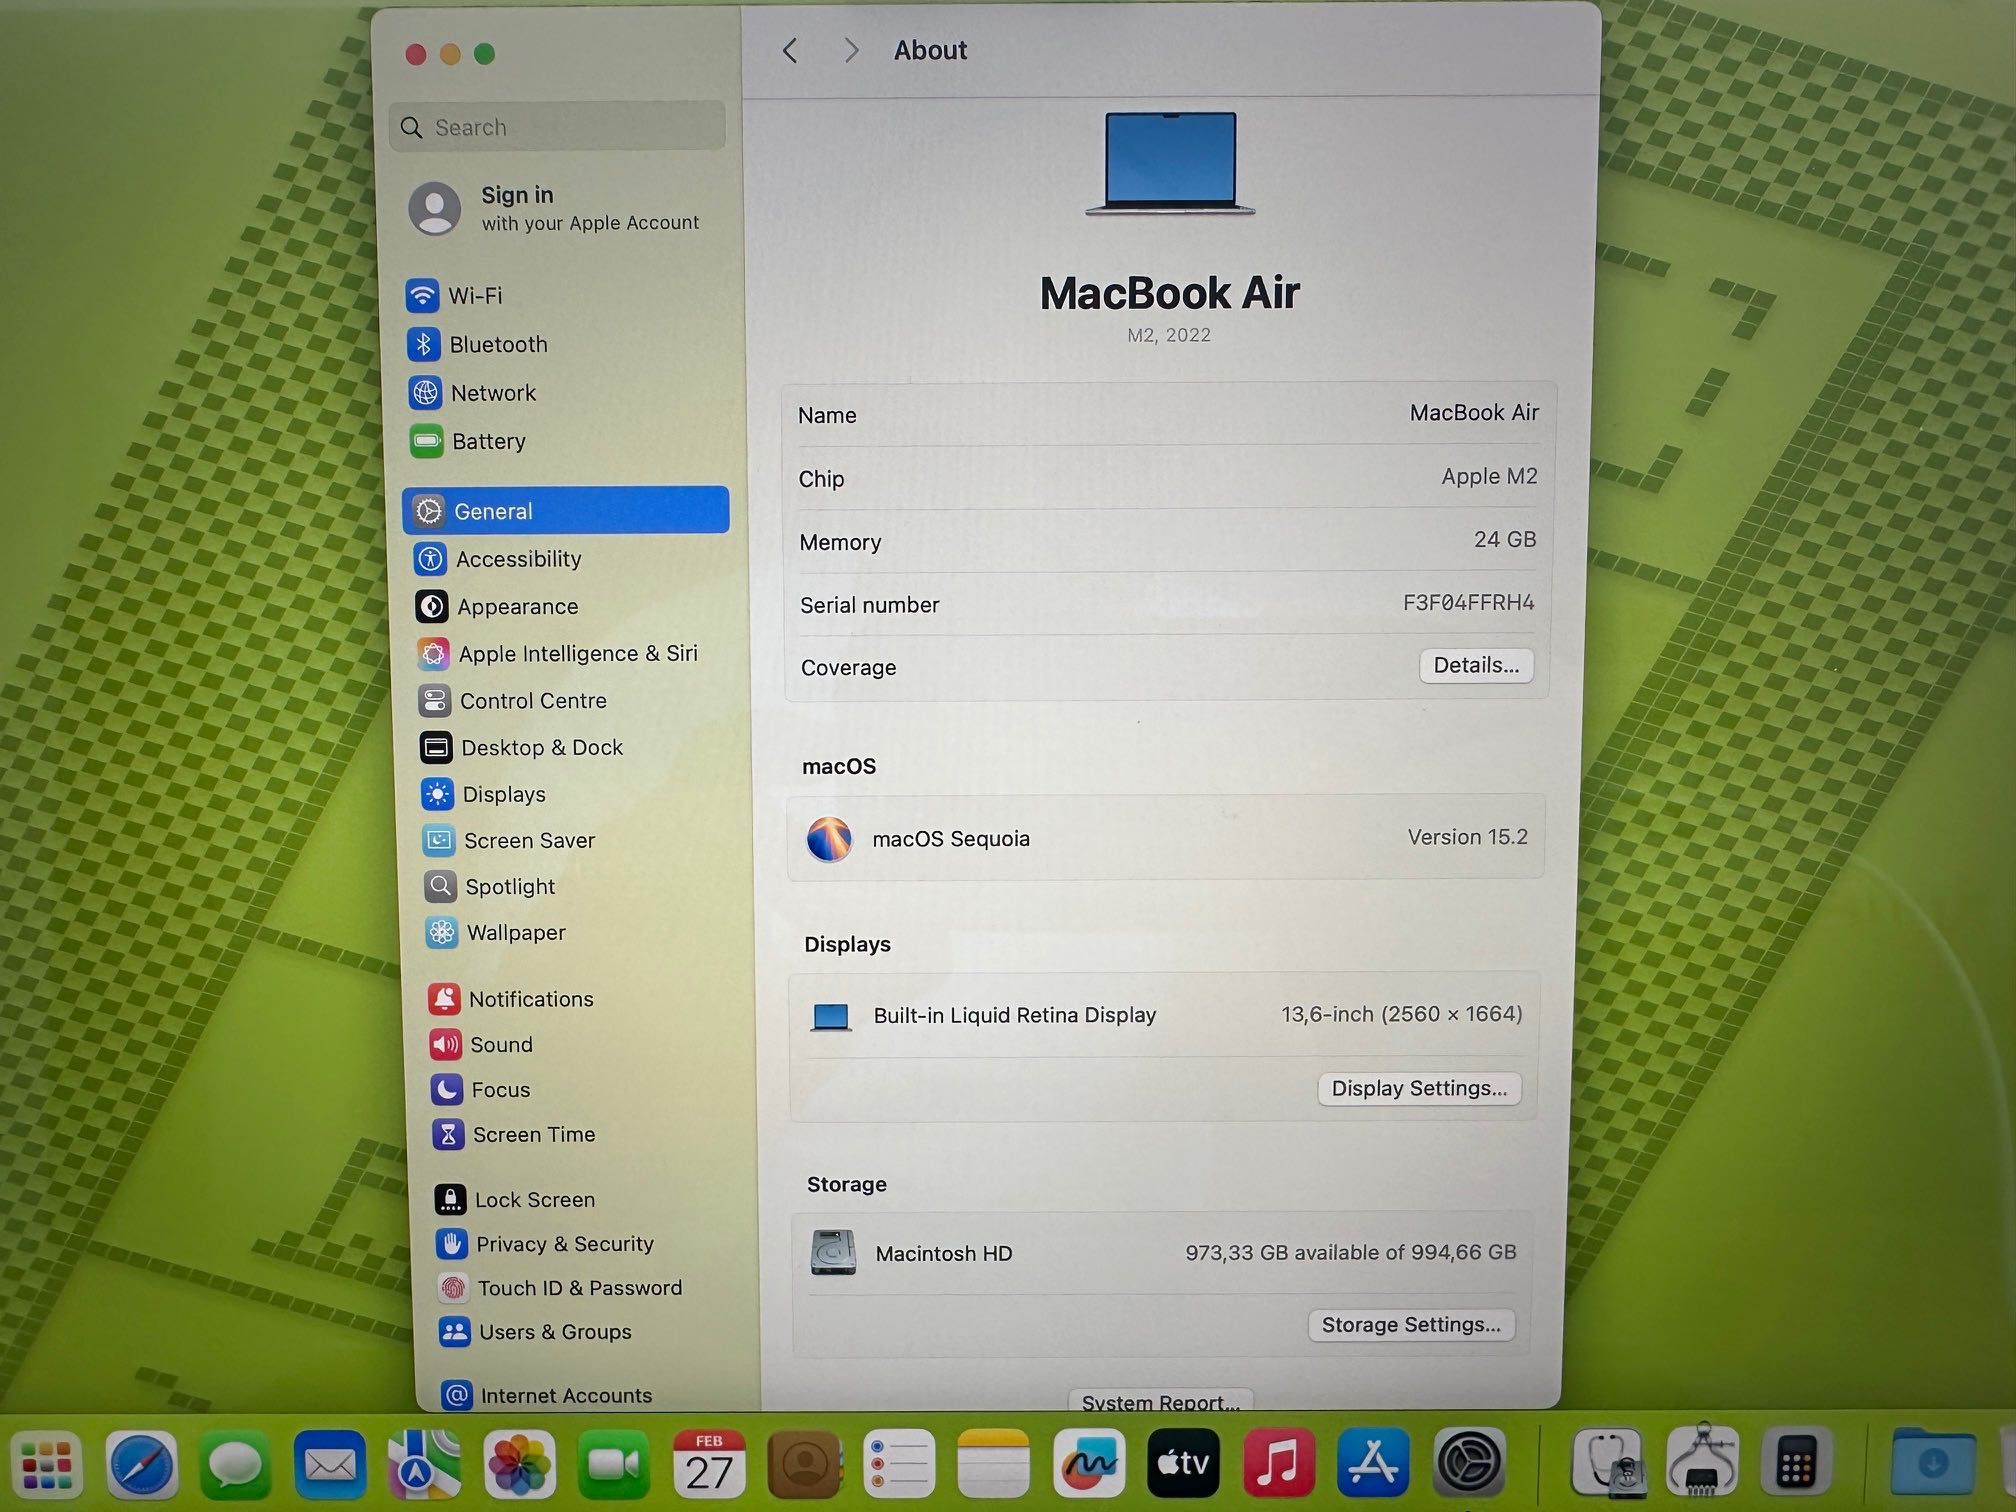Open Notes app in the Dock

pos(993,1465)
